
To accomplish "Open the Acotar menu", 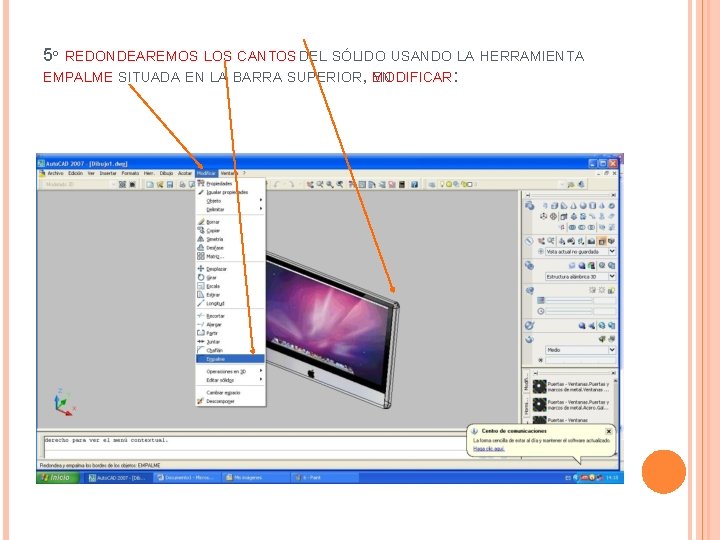I will pos(185,174).
